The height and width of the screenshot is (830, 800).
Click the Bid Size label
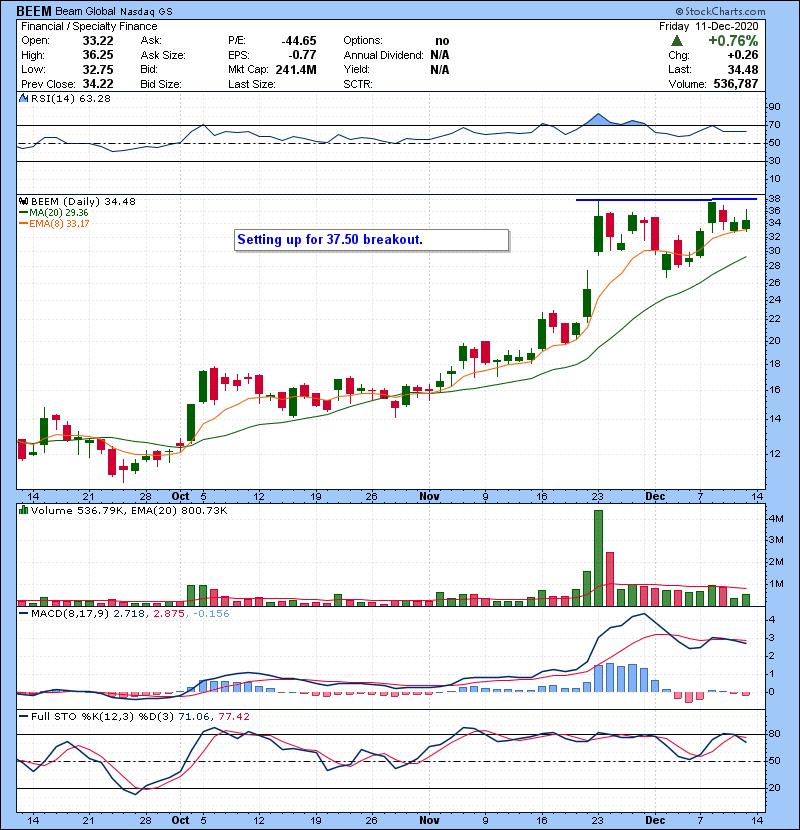pyautogui.click(x=161, y=84)
